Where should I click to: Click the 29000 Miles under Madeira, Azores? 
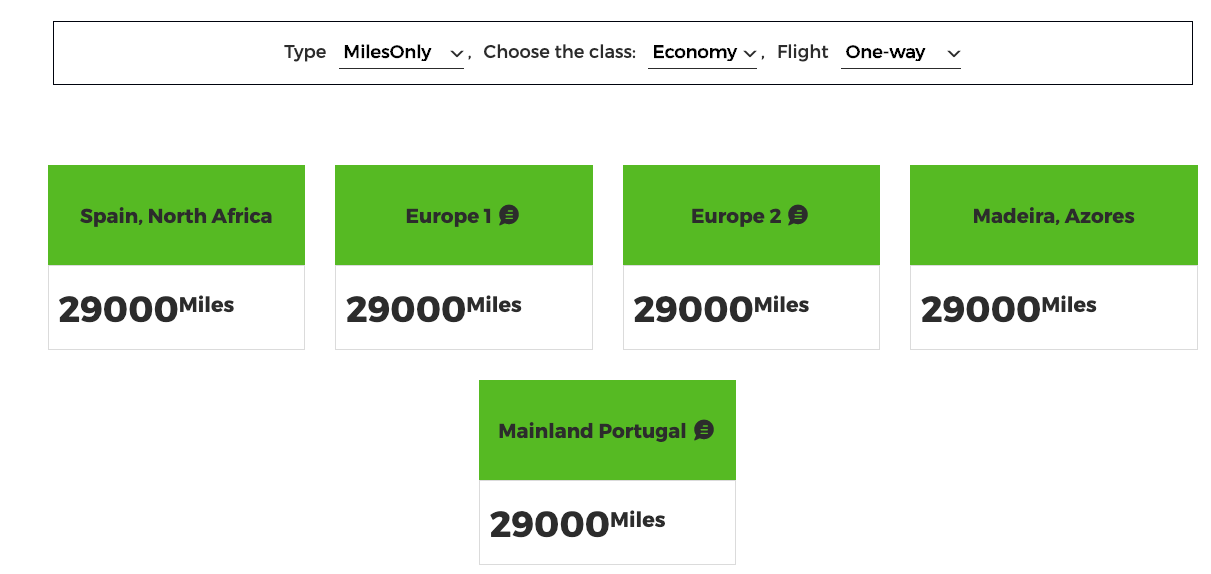tap(1008, 308)
